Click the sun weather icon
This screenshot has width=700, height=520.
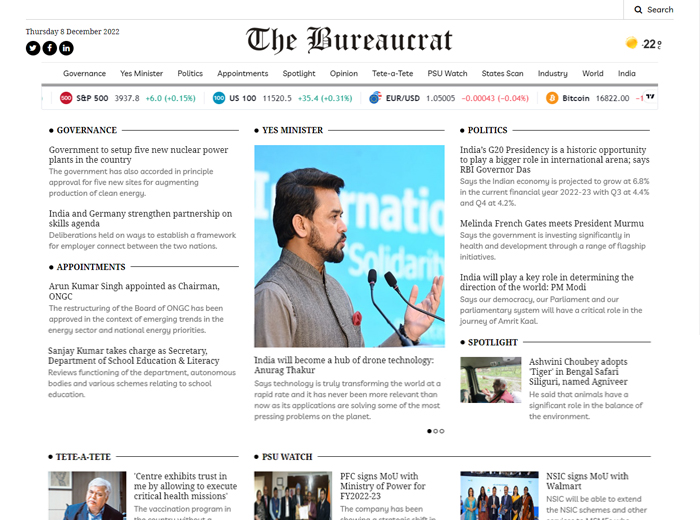631,43
